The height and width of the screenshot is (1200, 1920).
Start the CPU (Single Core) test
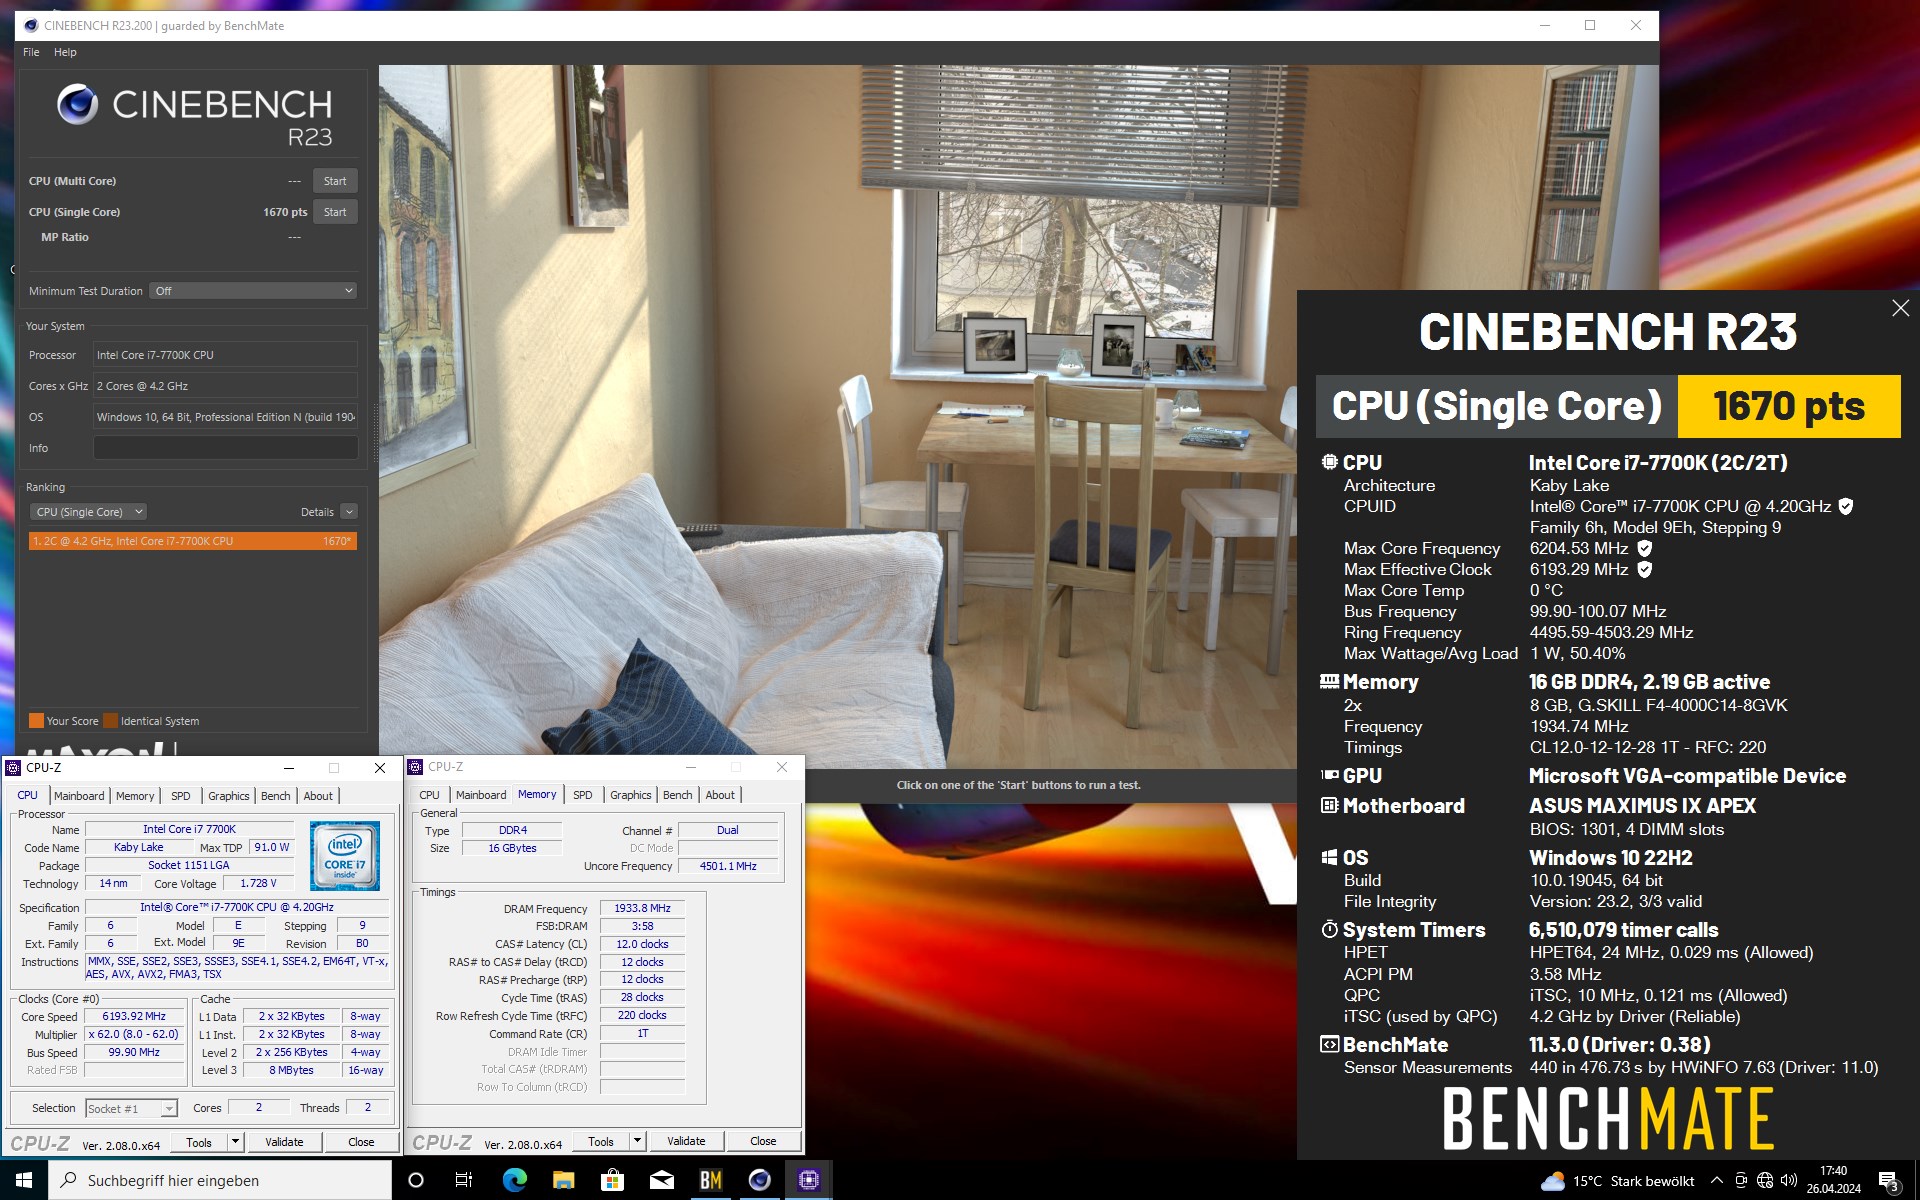(x=335, y=212)
